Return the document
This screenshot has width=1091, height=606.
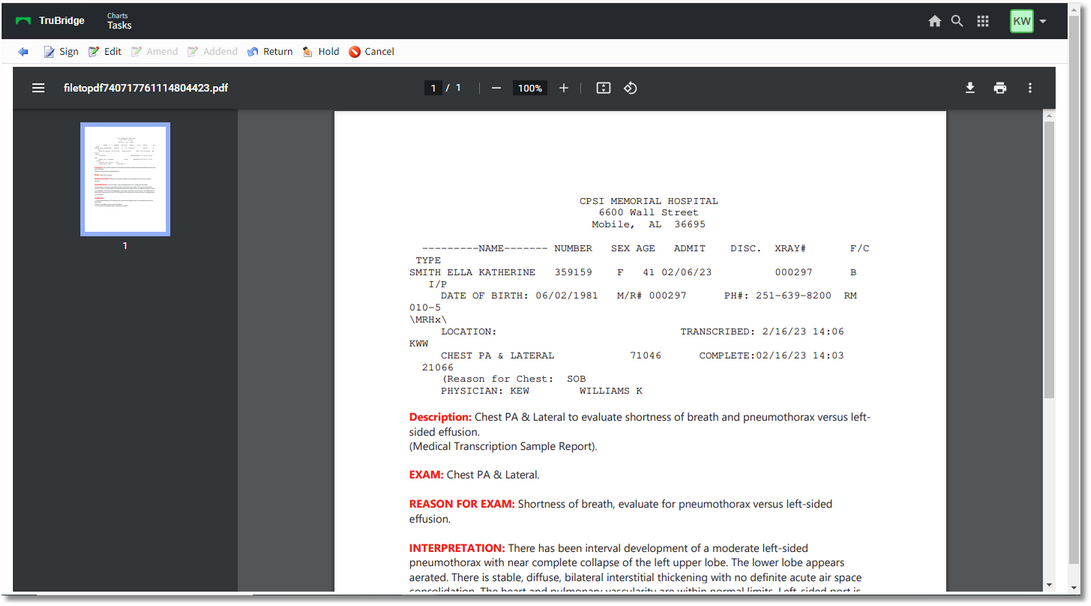pyautogui.click(x=270, y=51)
